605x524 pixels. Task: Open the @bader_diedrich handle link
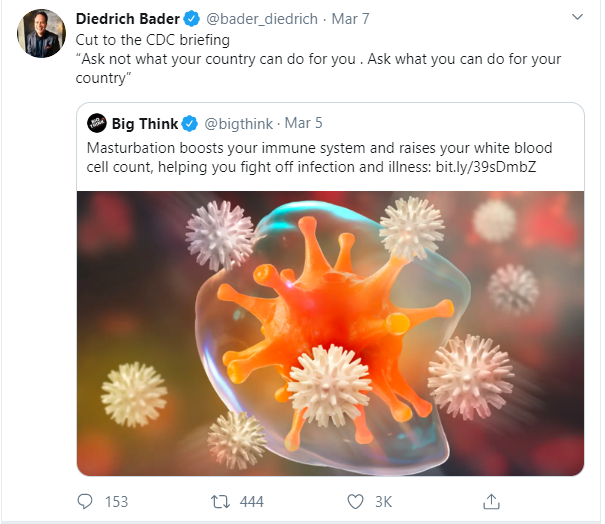(262, 19)
